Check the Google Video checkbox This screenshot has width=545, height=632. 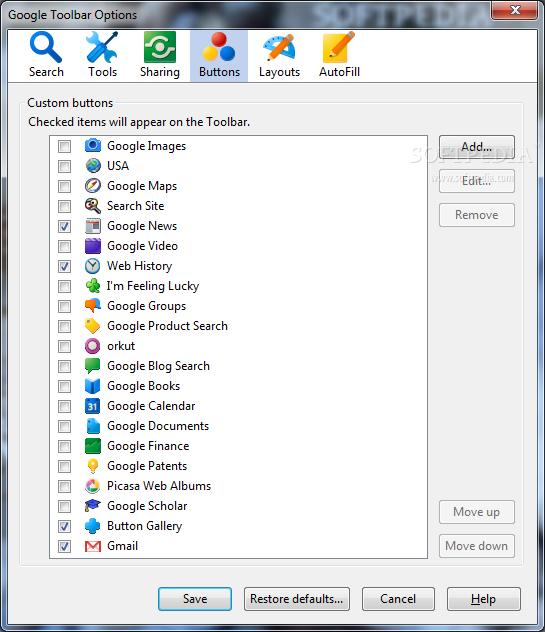(x=64, y=246)
